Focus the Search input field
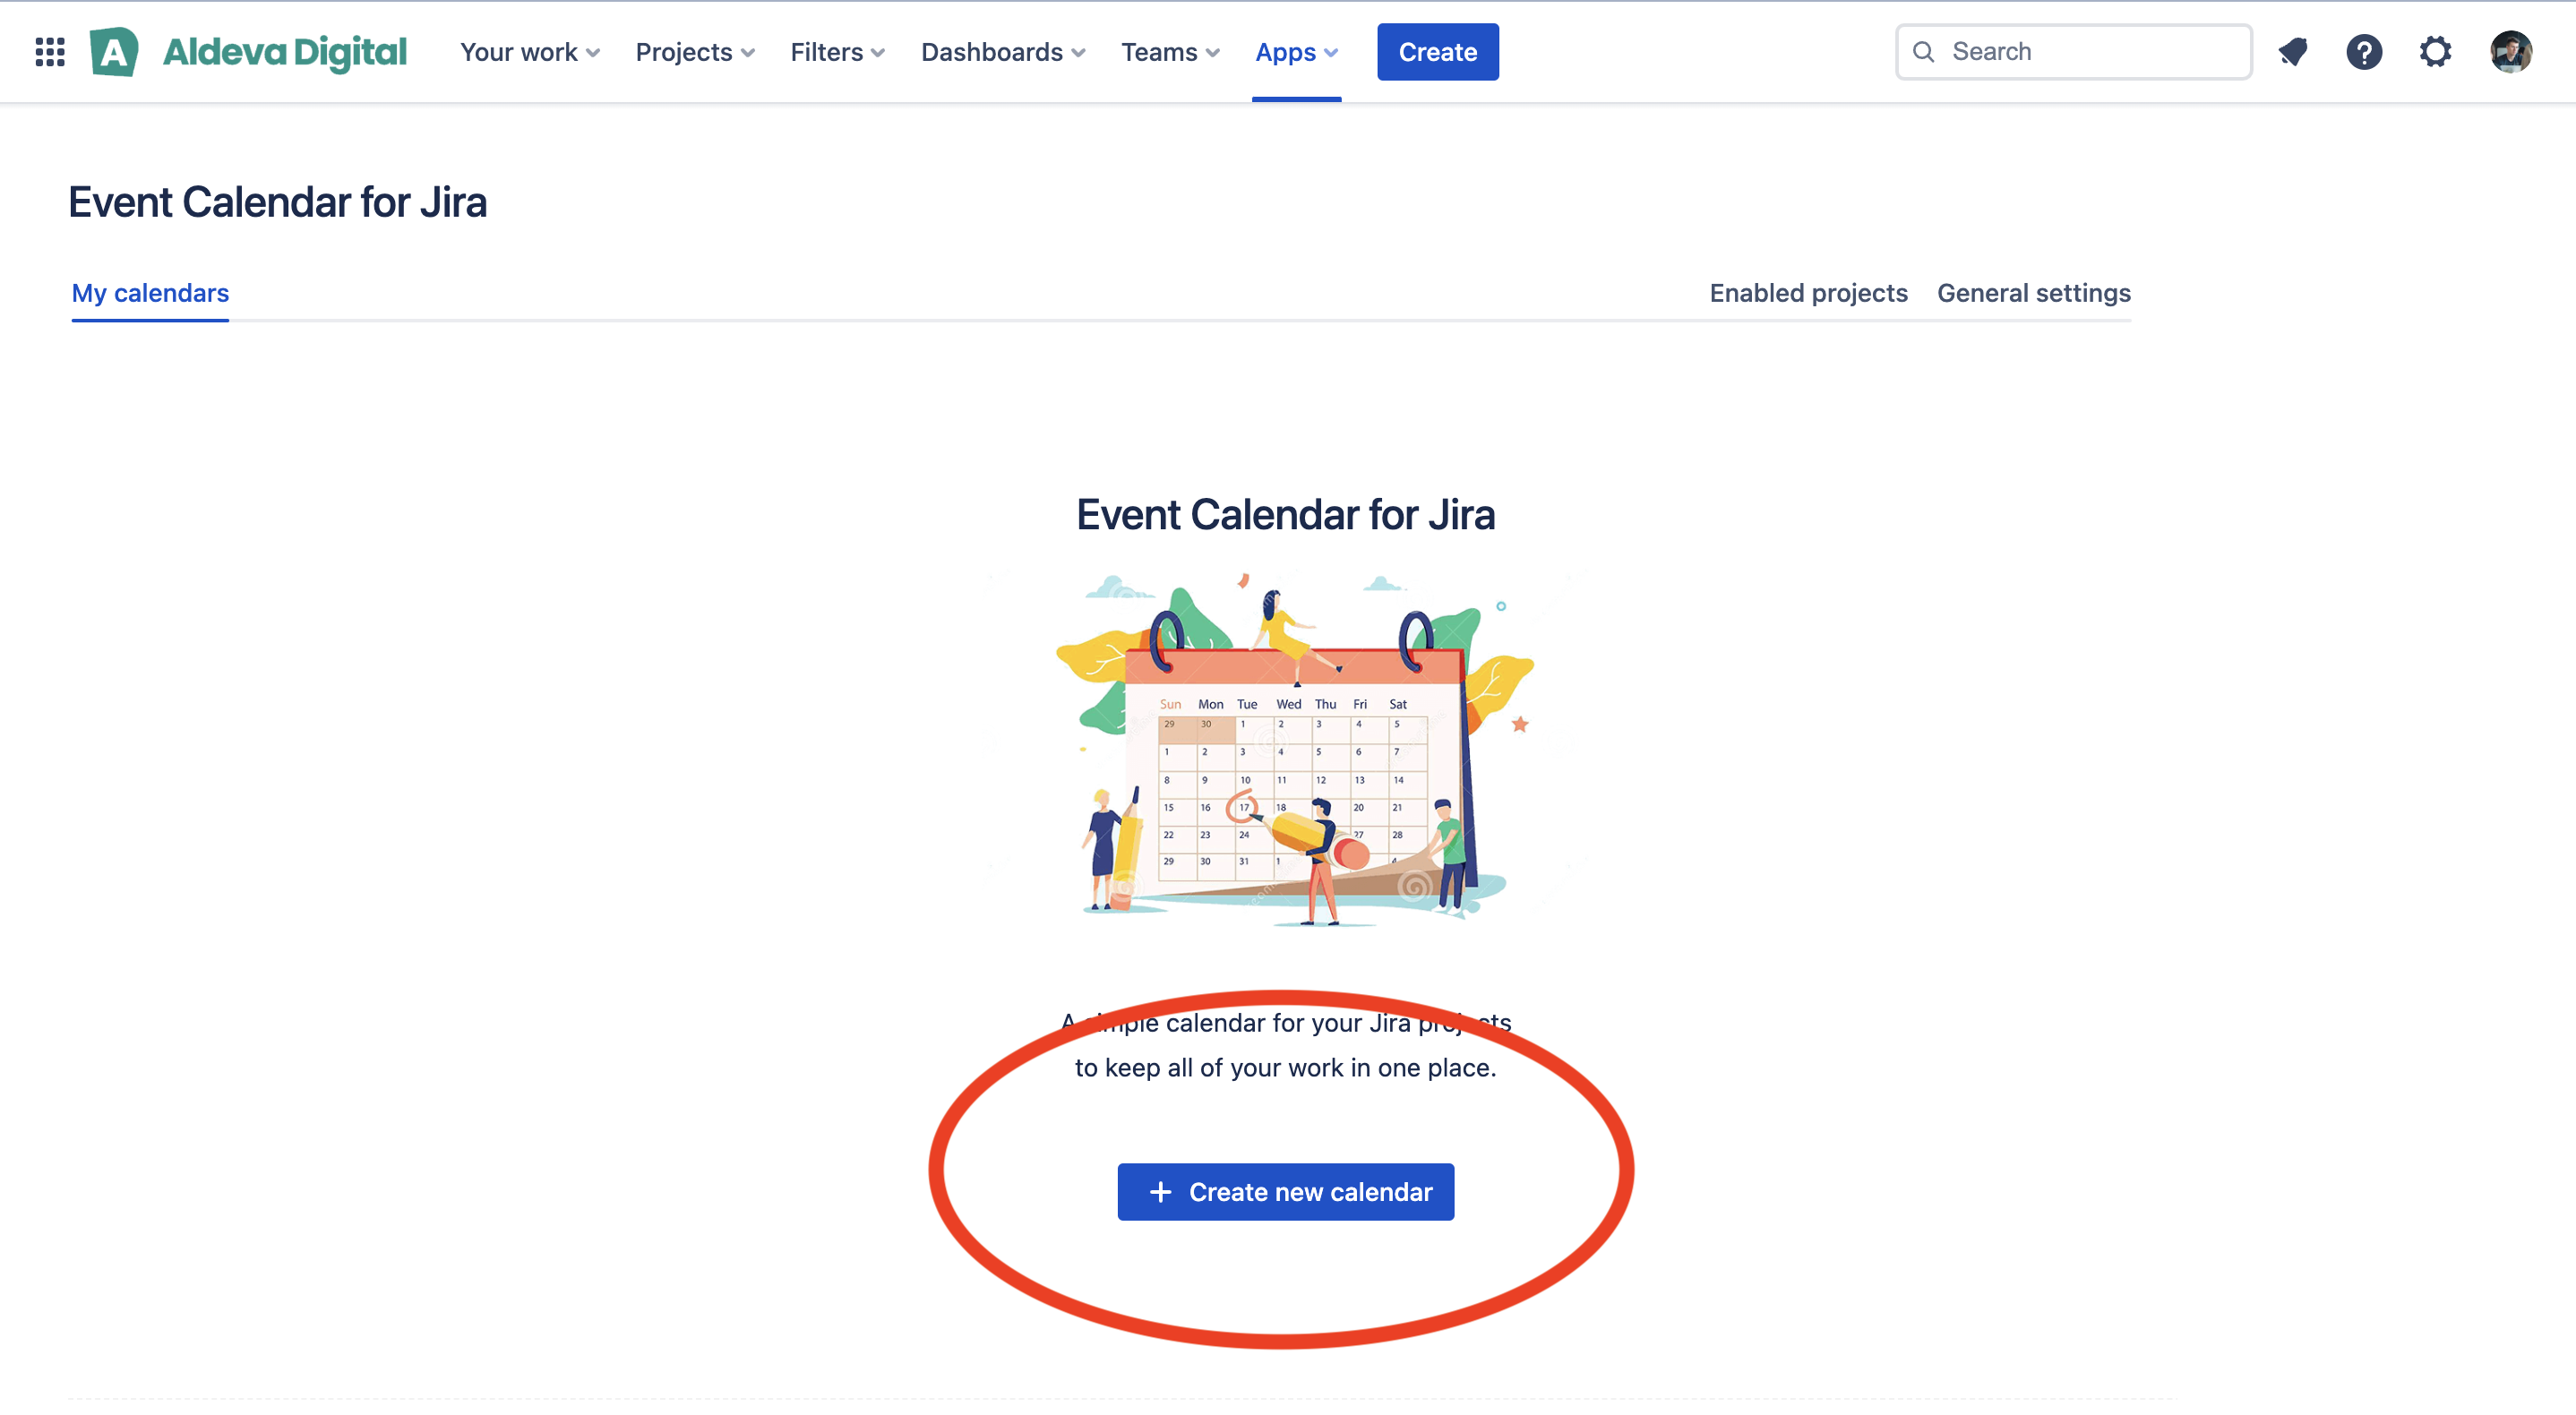The width and height of the screenshot is (2576, 1415). click(x=2073, y=52)
